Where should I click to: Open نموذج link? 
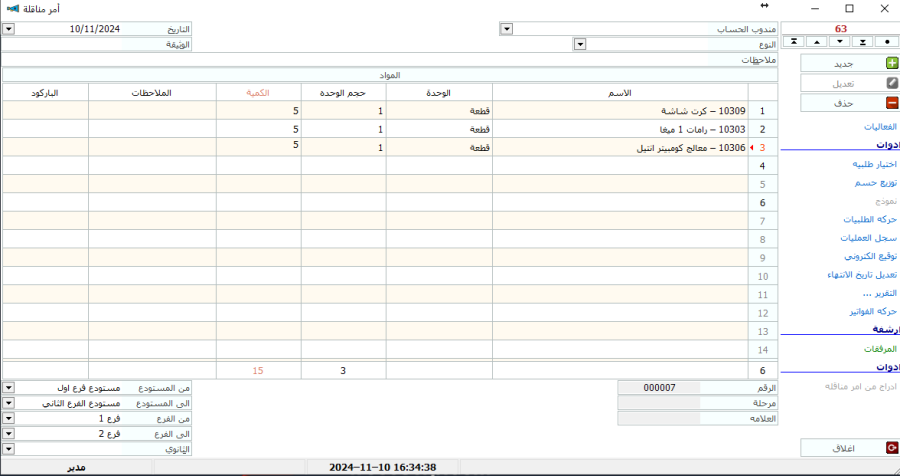pos(886,201)
